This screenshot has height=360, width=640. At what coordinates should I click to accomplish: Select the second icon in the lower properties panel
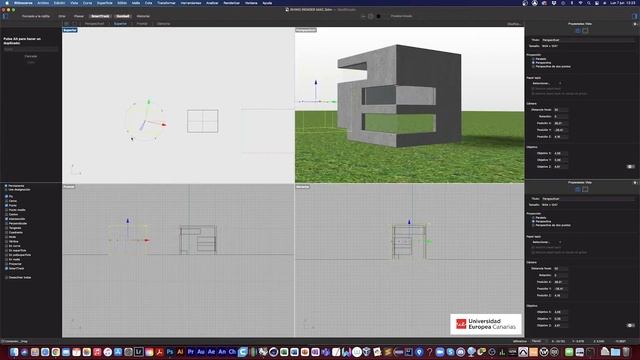coord(585,189)
